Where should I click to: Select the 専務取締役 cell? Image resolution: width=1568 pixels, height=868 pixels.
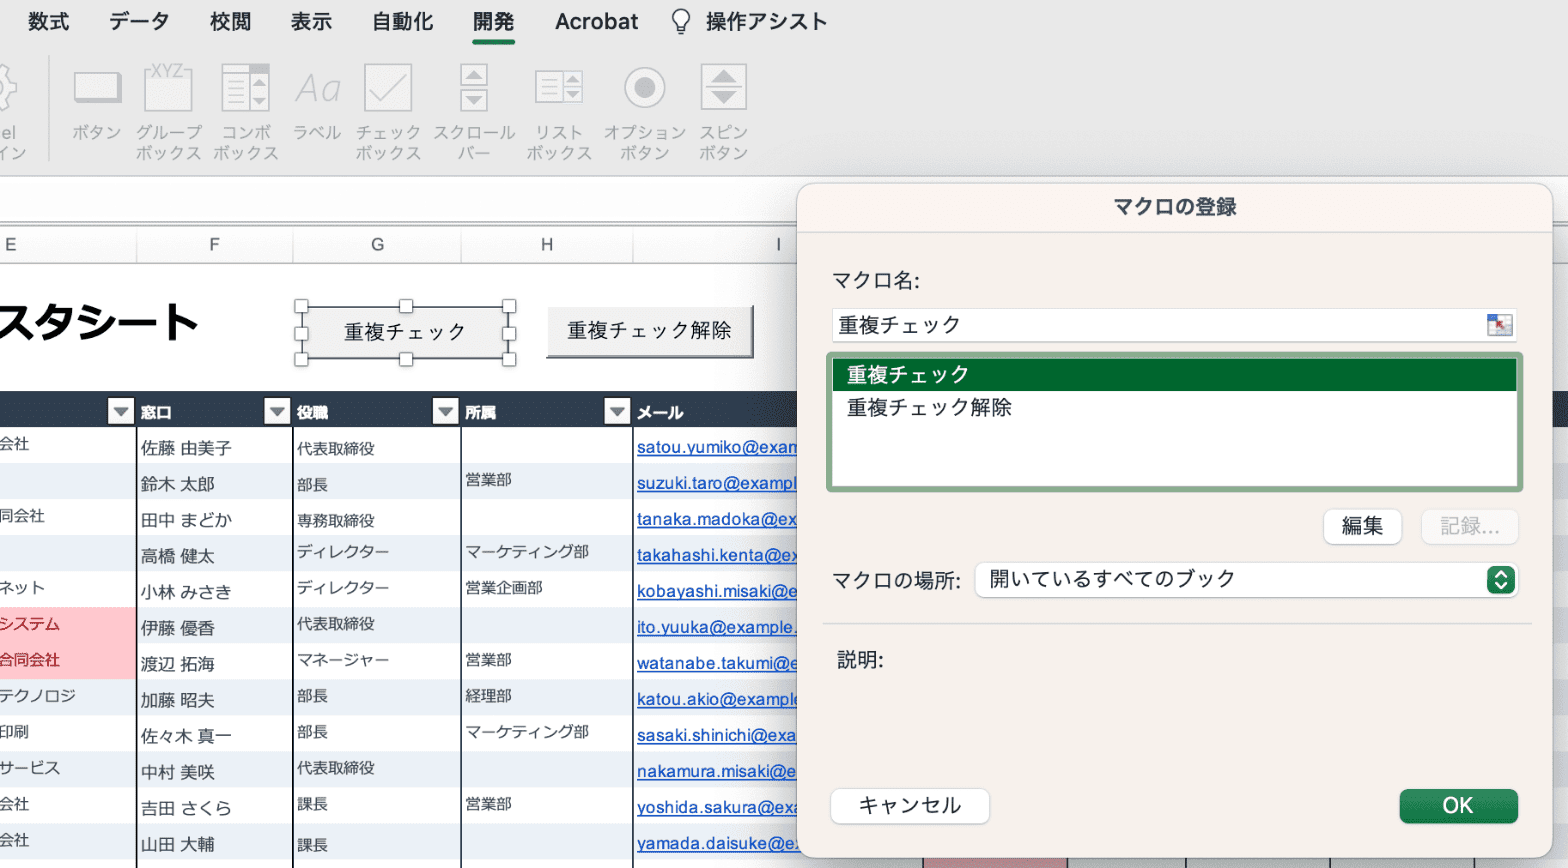tap(377, 519)
